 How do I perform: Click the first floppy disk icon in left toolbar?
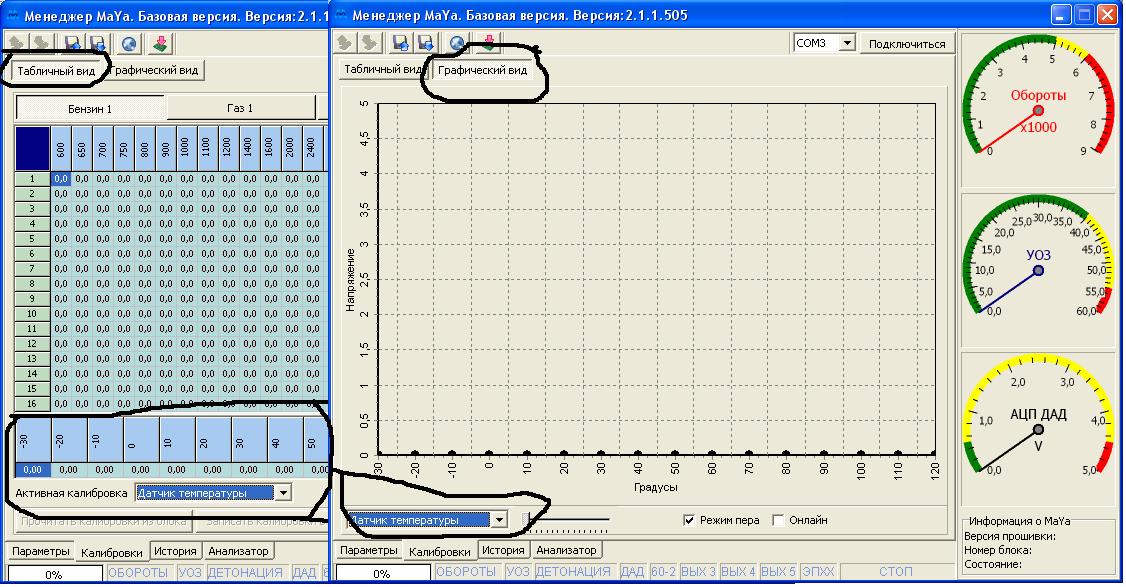(x=73, y=44)
